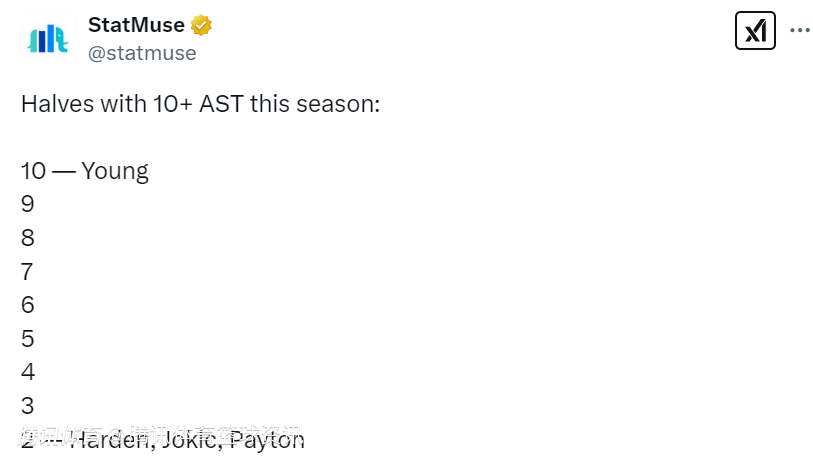Click the number 7 line

pyautogui.click(x=28, y=272)
